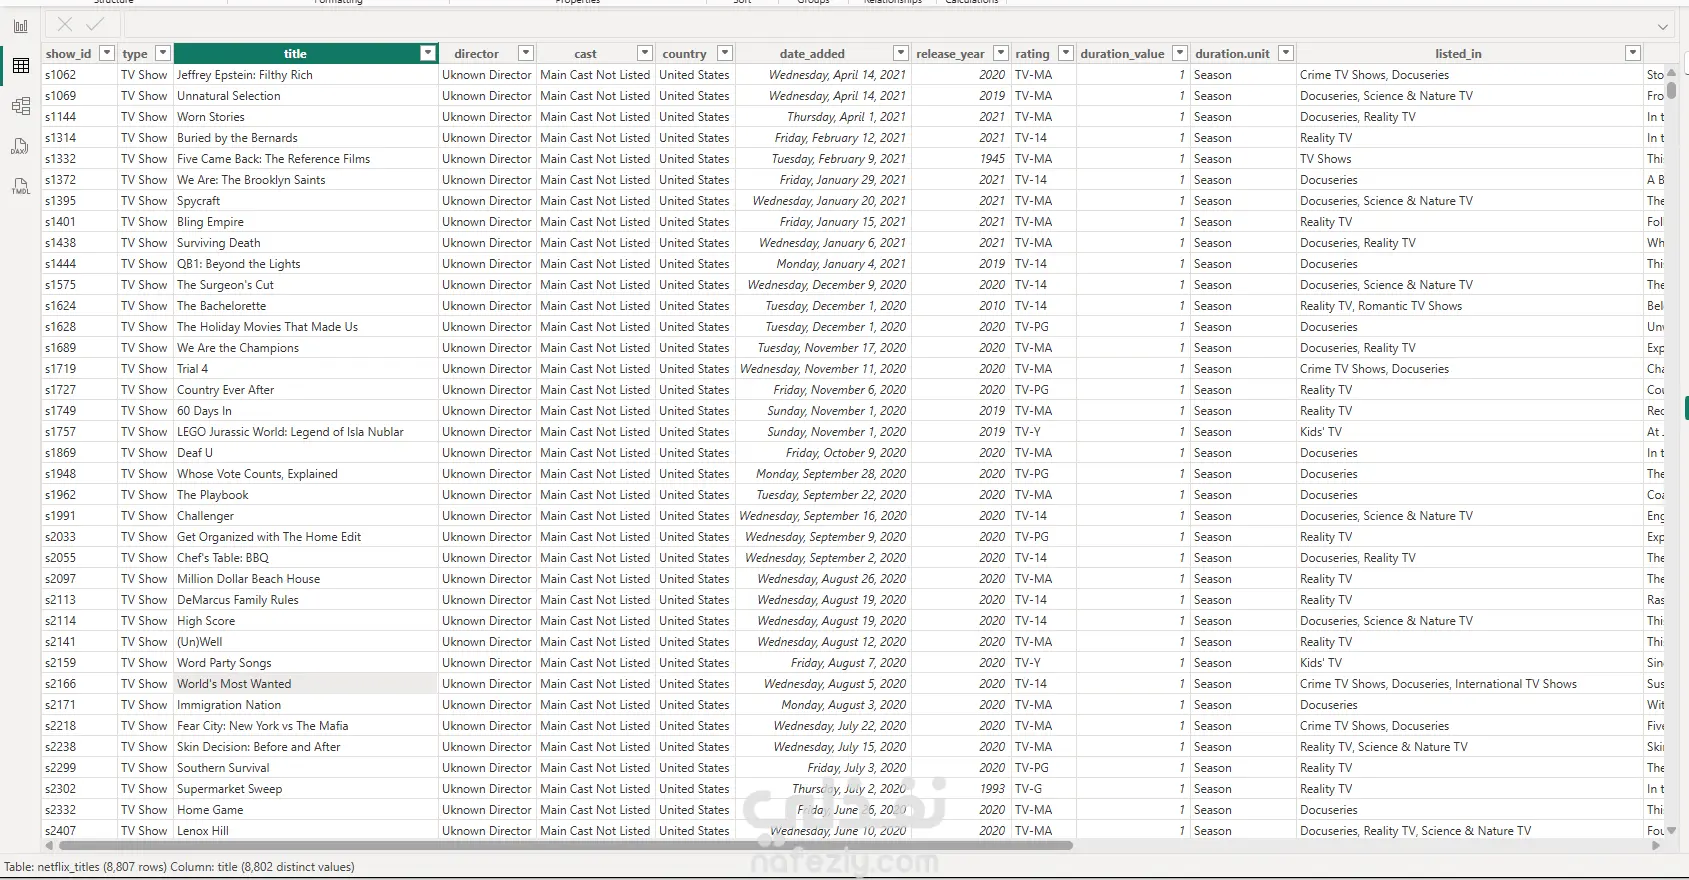Open date_added column filter dropdown
Viewport: 1689px width, 880px height.
point(900,53)
